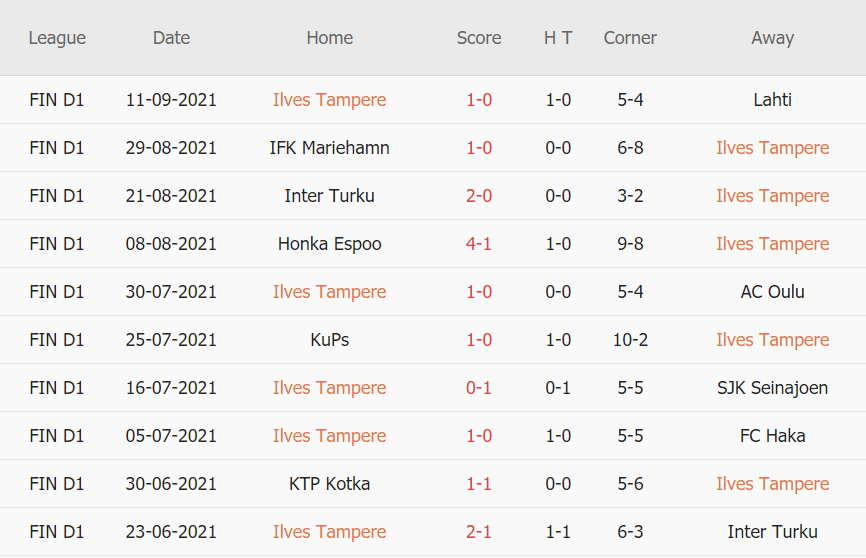
Task: Click the Inter Turku home team on 21-08-2021
Action: tap(329, 196)
